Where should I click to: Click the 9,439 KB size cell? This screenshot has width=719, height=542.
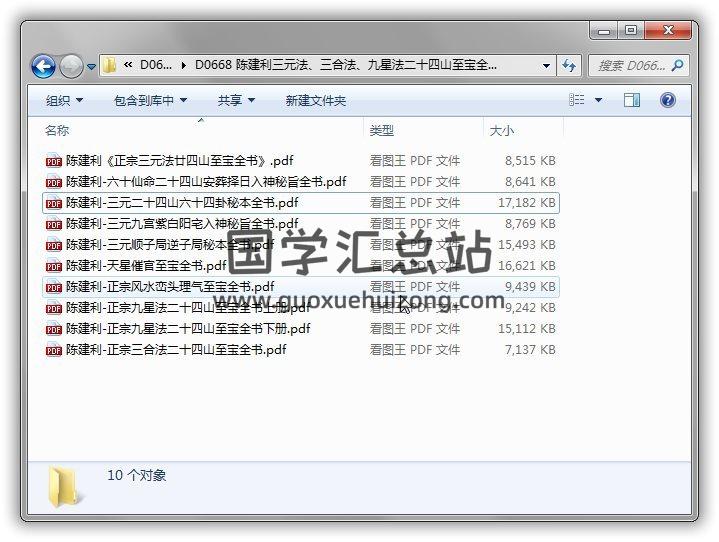[530, 287]
